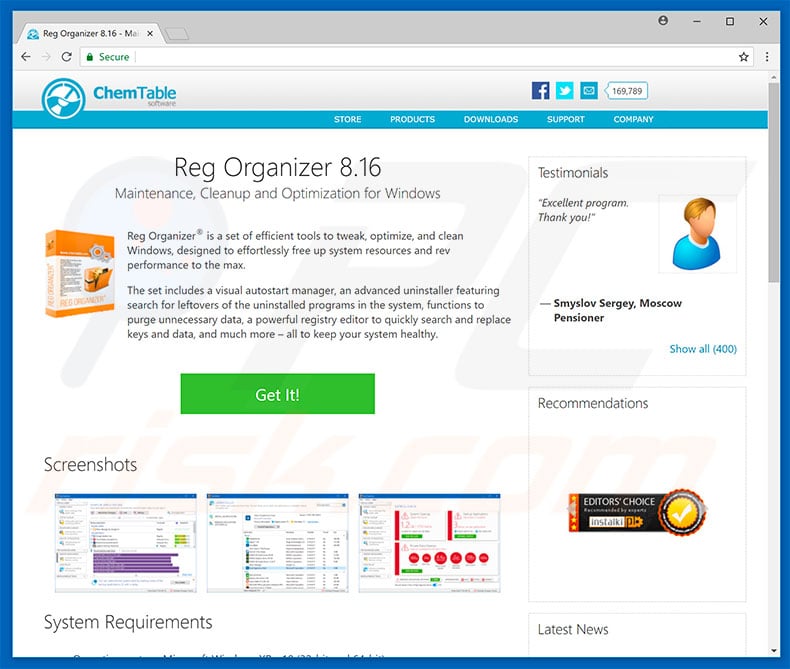The width and height of the screenshot is (790, 669).
Task: Click the Latest News heading
Action: pos(573,629)
